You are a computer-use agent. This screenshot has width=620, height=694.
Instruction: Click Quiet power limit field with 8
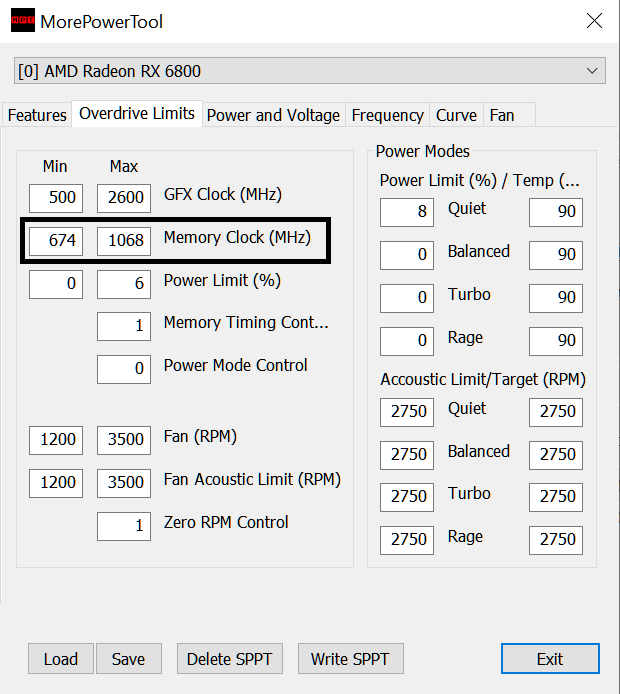click(407, 212)
